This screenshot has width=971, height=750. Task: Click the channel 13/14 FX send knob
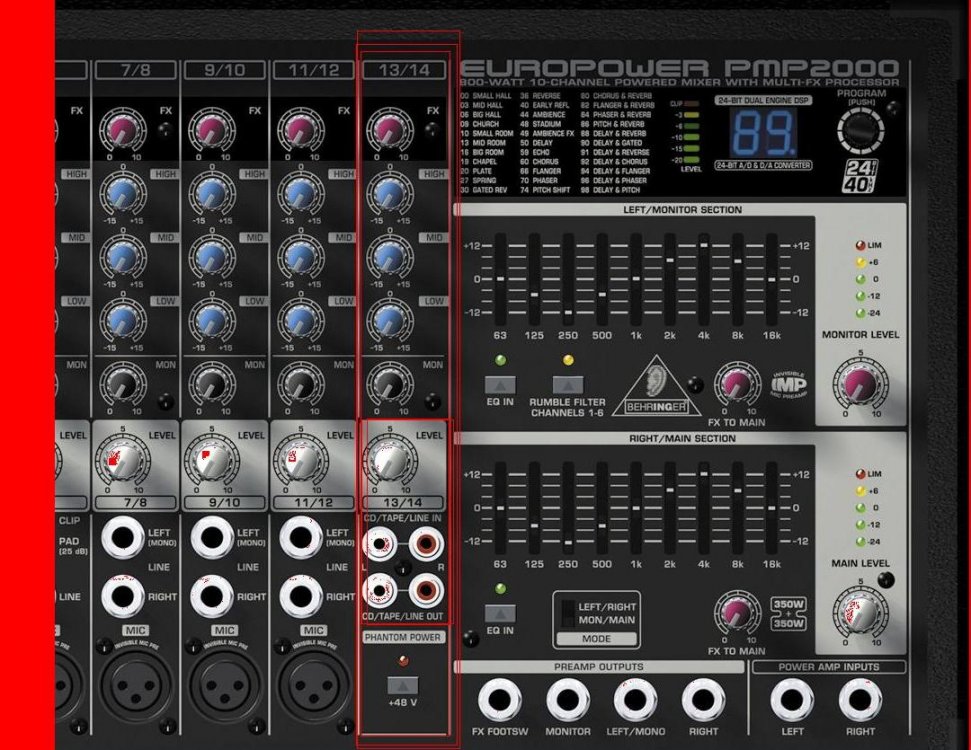(390, 131)
